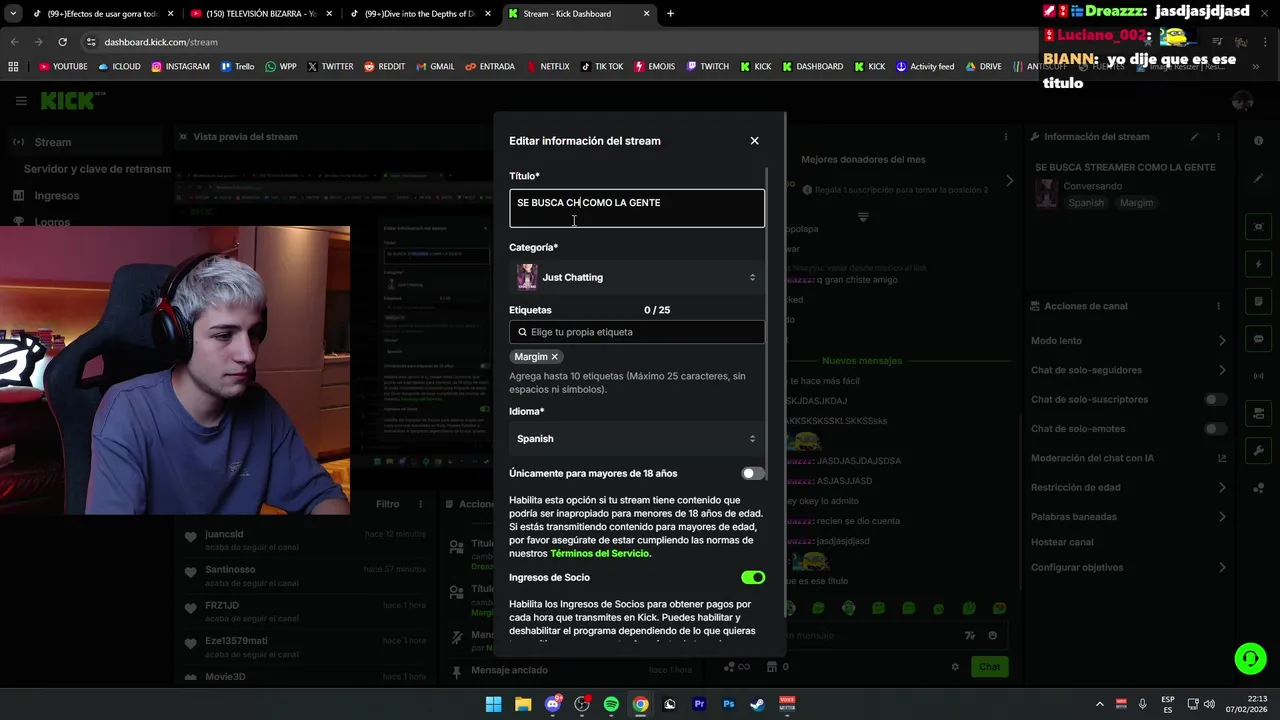The height and width of the screenshot is (720, 1280).
Task: Click Filtro in activity feed
Action: [x=387, y=504]
